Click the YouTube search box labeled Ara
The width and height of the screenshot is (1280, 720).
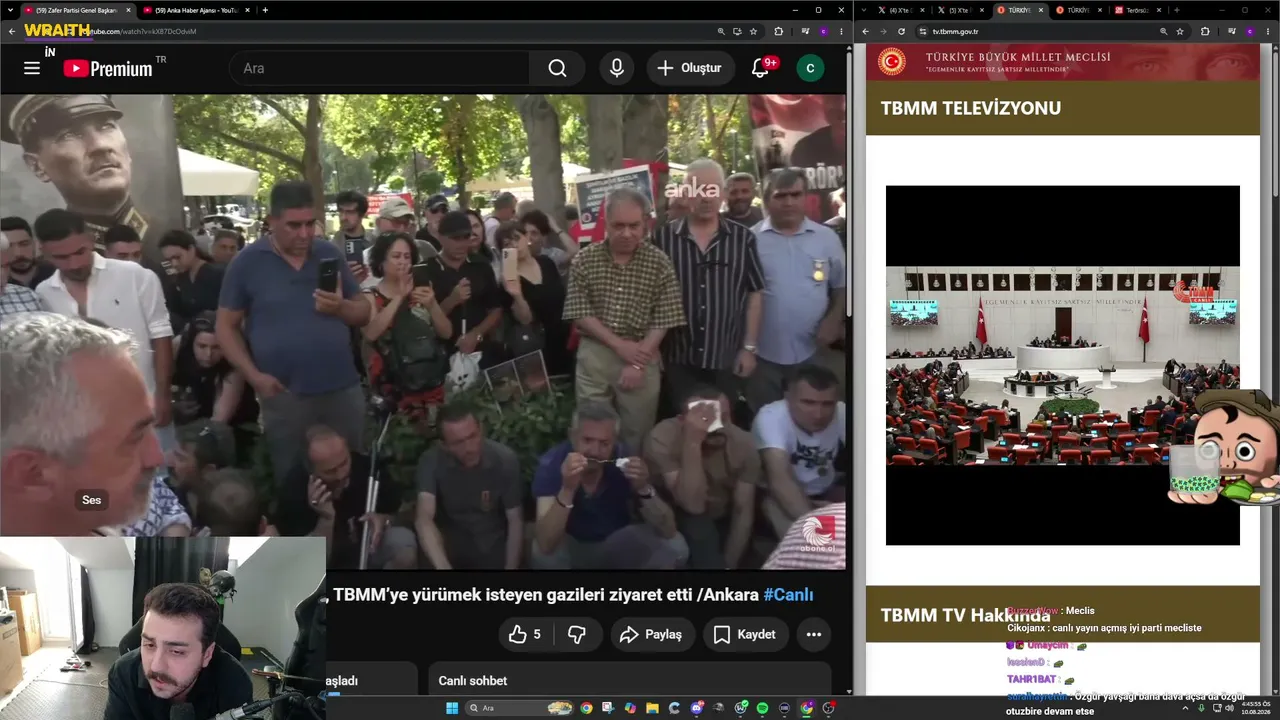tap(380, 68)
